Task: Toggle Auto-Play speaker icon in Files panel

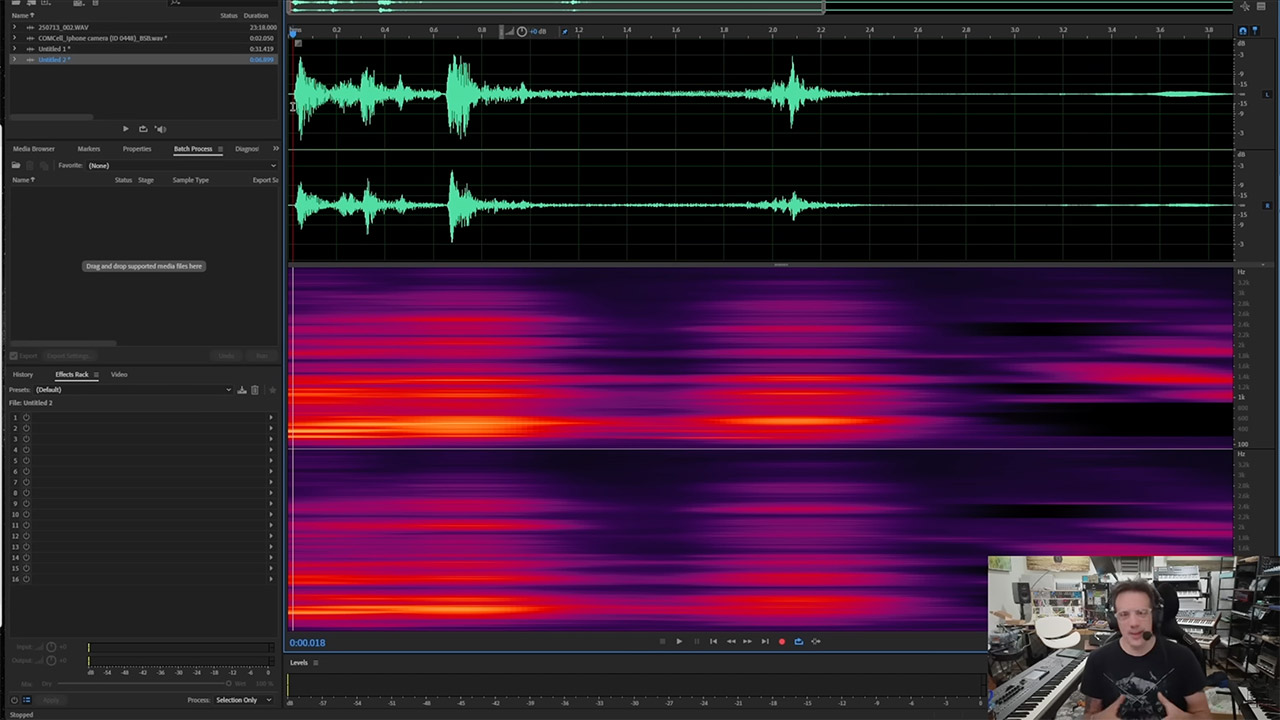Action: point(160,129)
